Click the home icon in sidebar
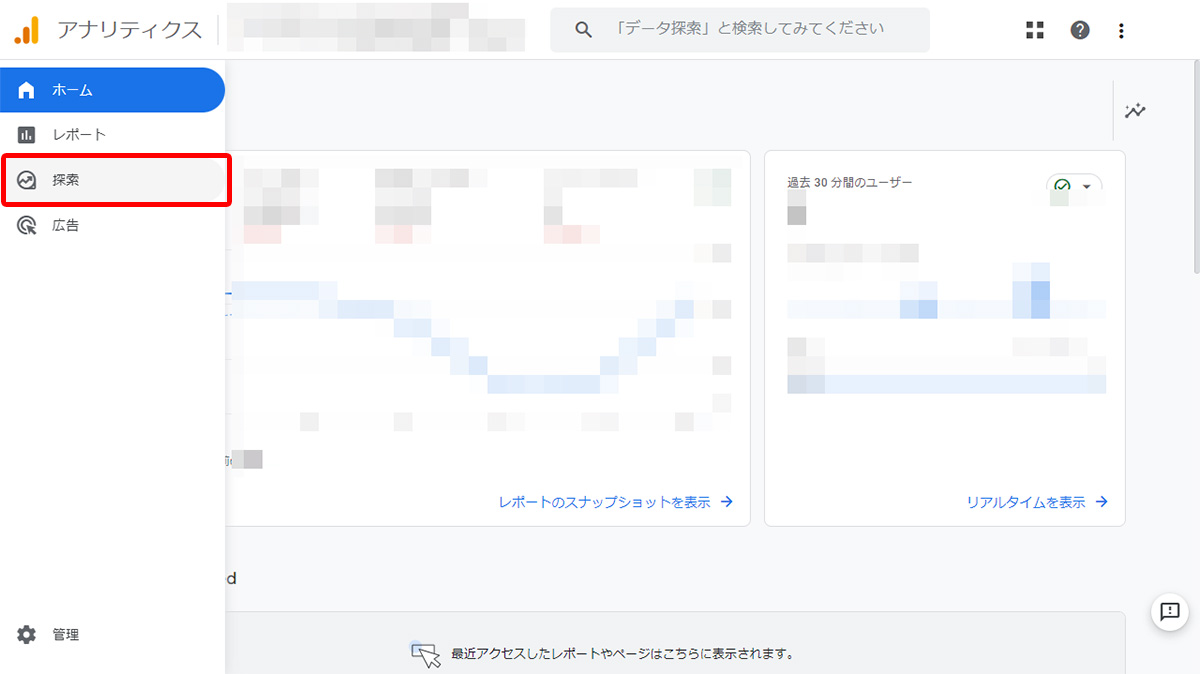The image size is (1200, 674). coord(27,90)
